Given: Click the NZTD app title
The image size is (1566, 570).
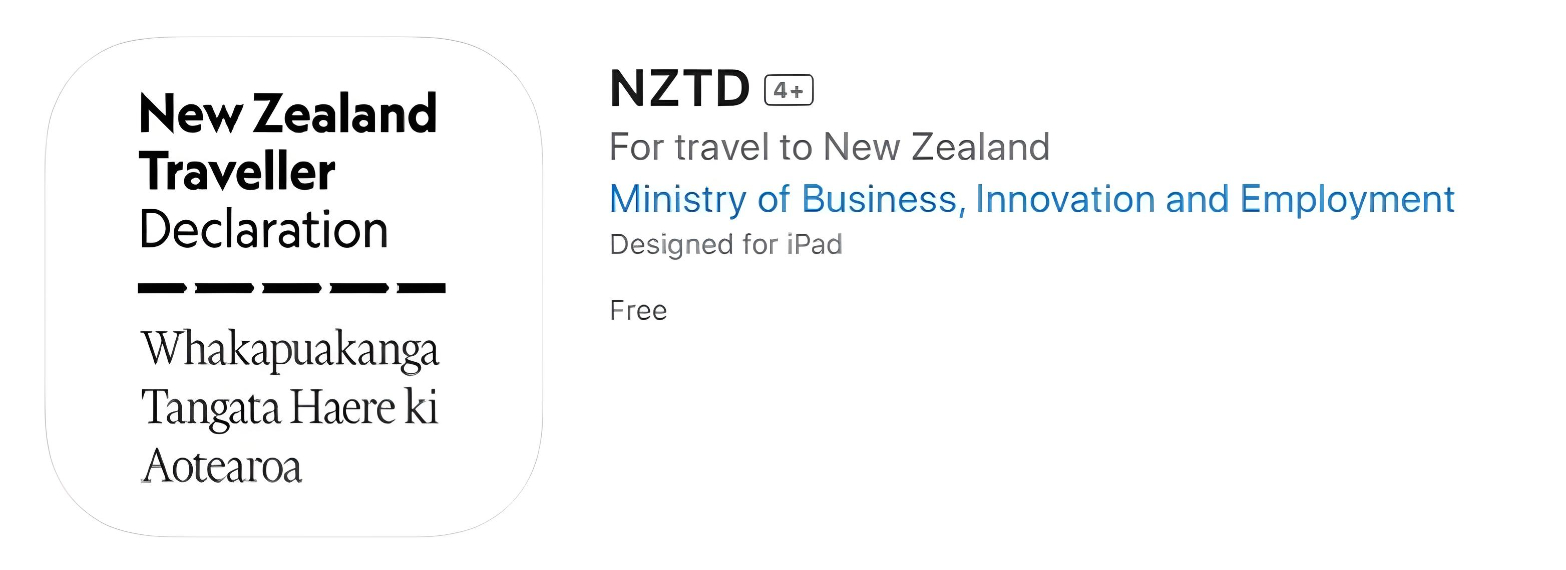Looking at the screenshot, I should 679,90.
